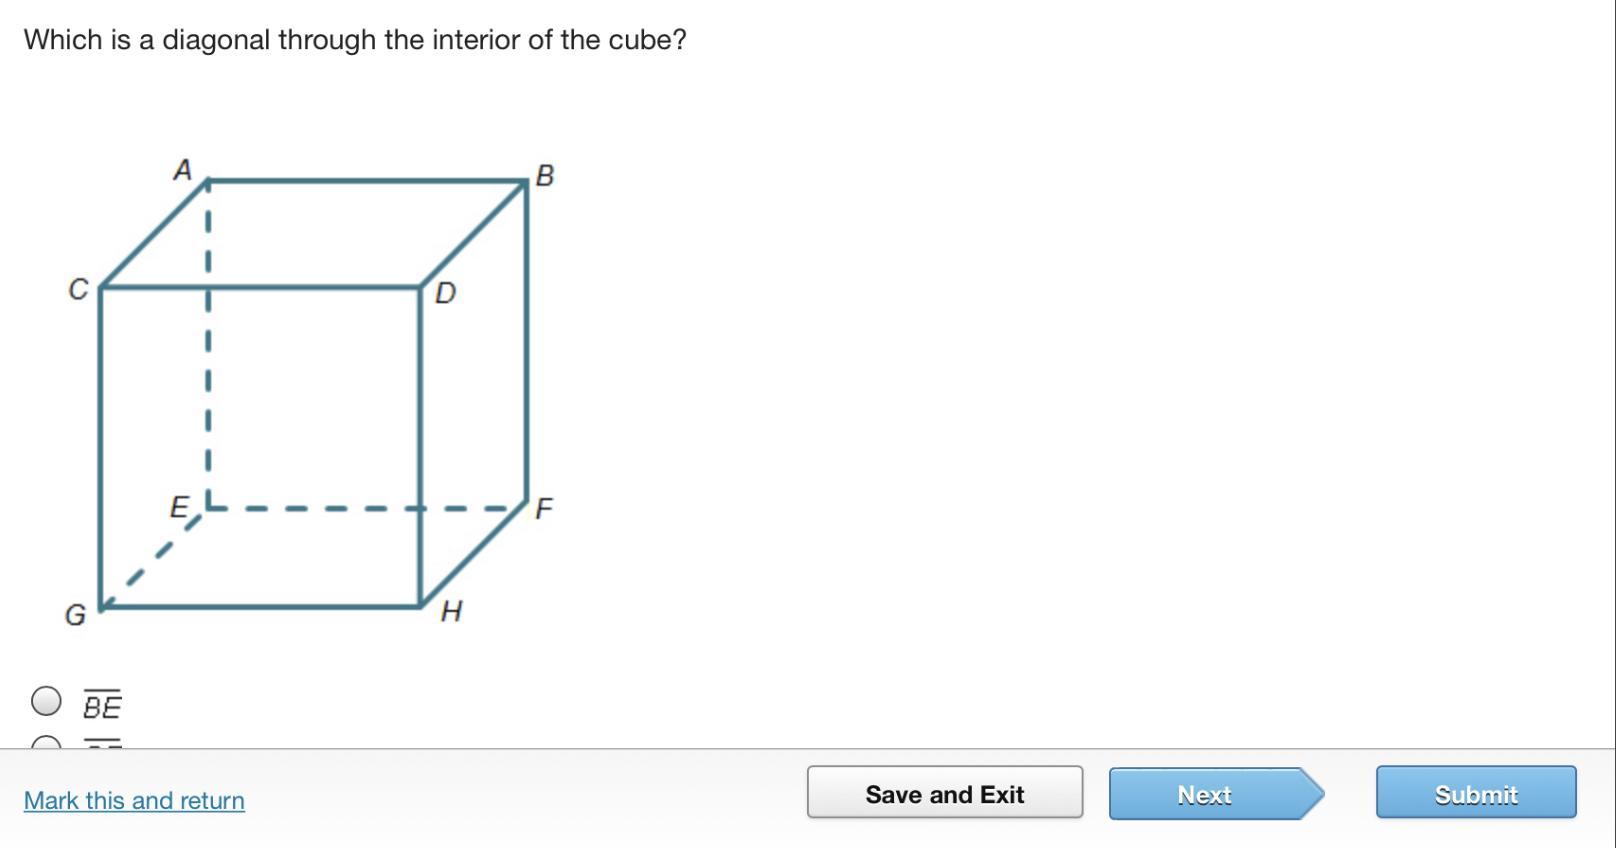1616x848 pixels.
Task: Click vertex label B on the cube
Action: click(x=544, y=176)
